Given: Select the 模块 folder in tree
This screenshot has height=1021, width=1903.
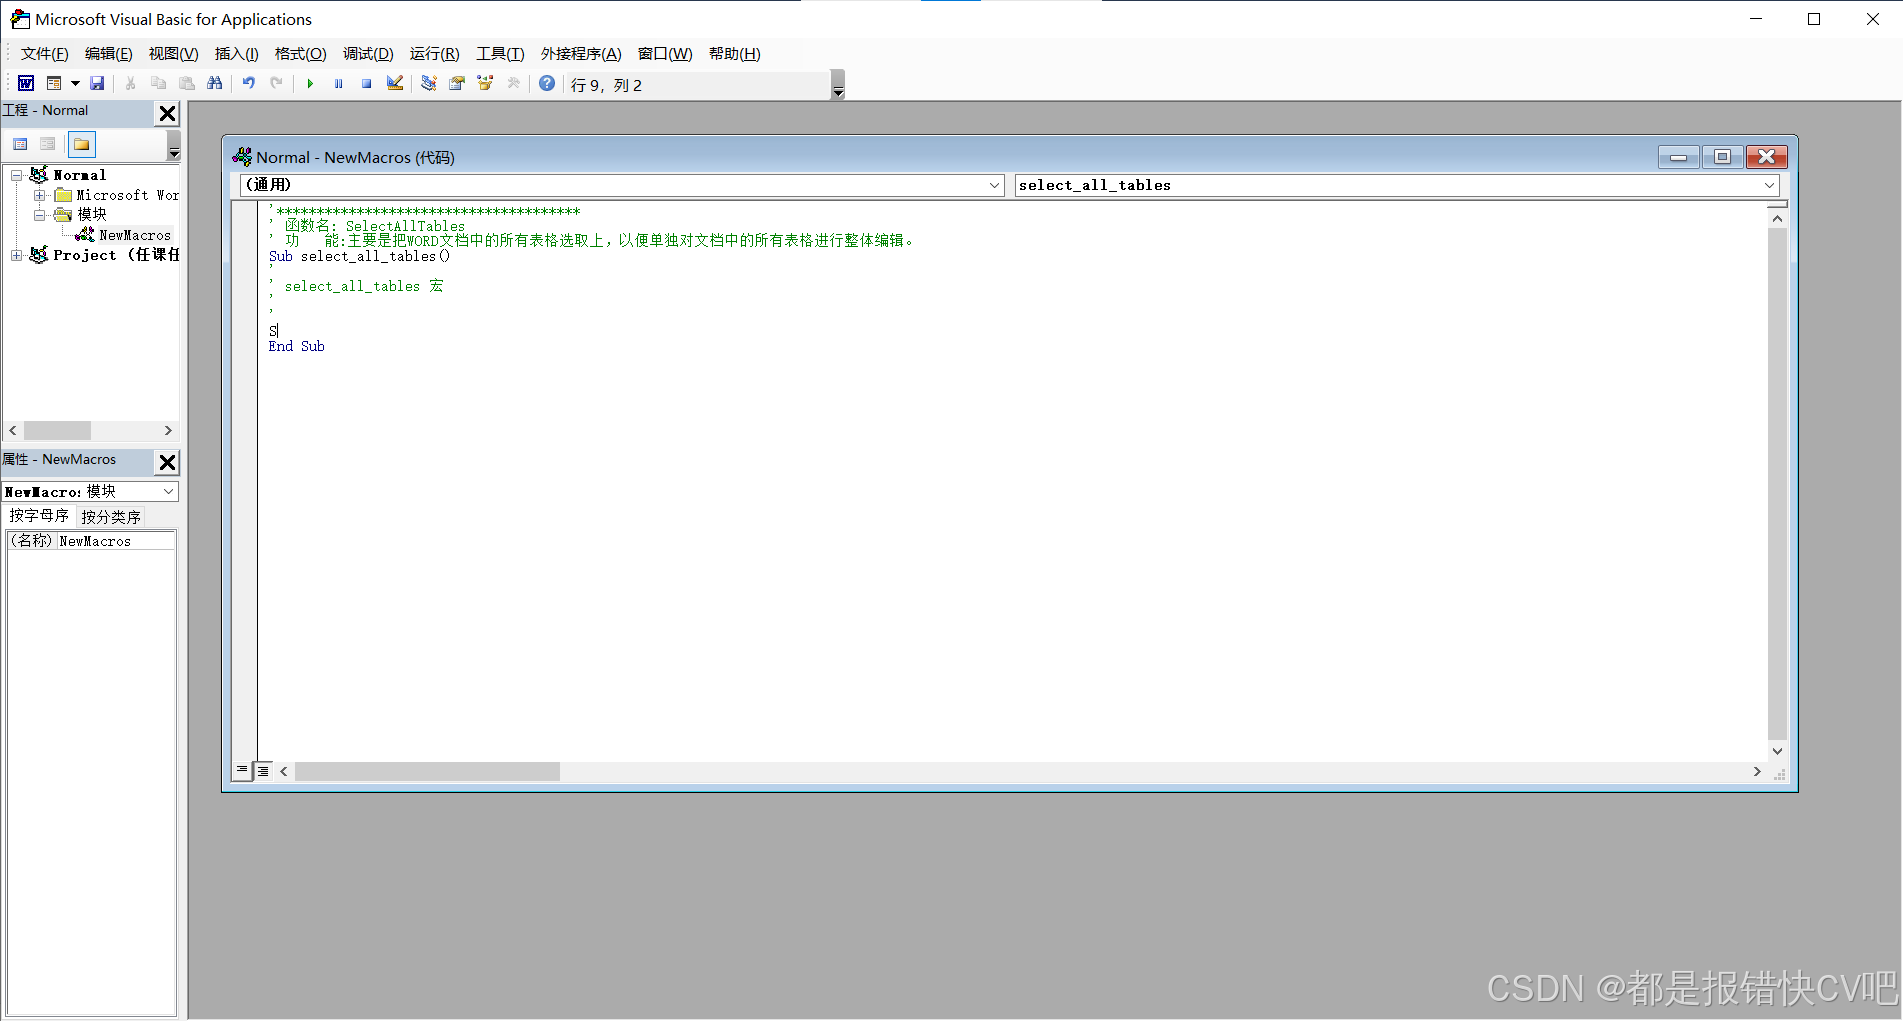Looking at the screenshot, I should tap(92, 214).
